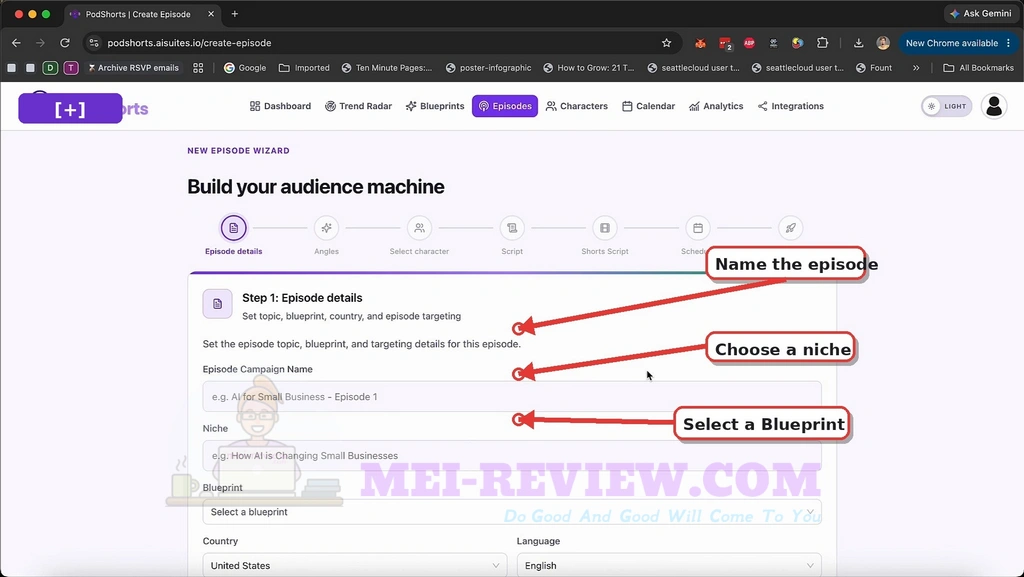Go to Blueprints section
The width and height of the screenshot is (1024, 577).
point(434,106)
